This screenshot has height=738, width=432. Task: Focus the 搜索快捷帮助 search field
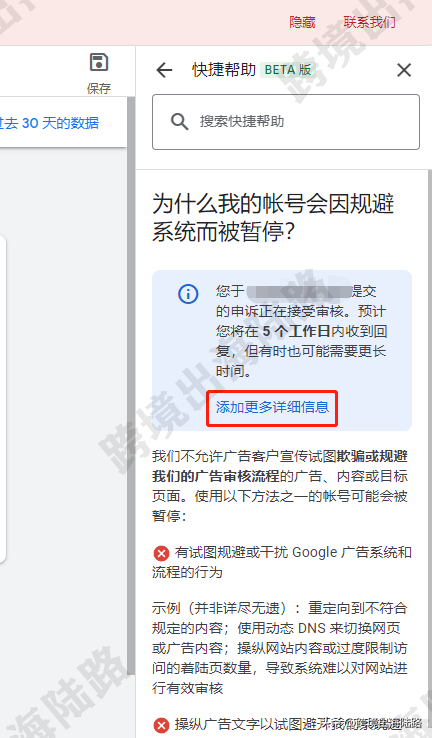[286, 122]
